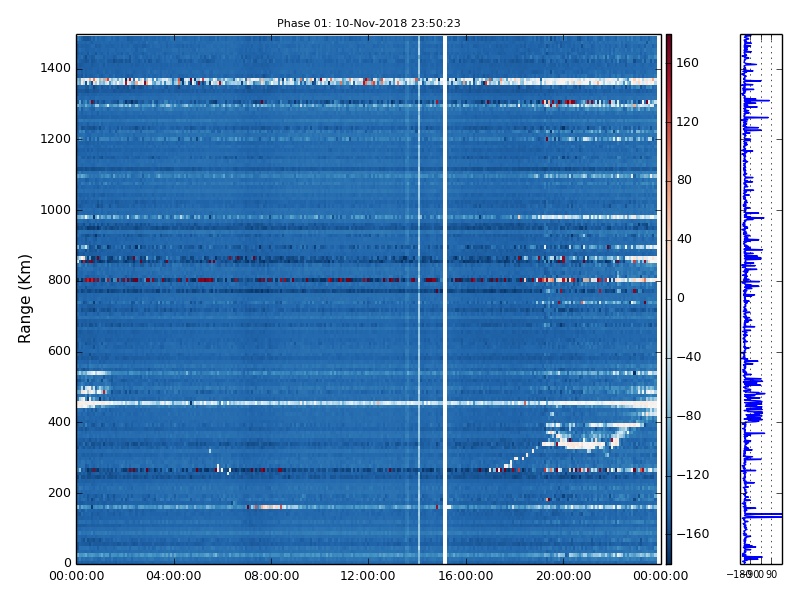Click the 16:00:00 time tick label
The image size is (800, 600).
(x=466, y=576)
